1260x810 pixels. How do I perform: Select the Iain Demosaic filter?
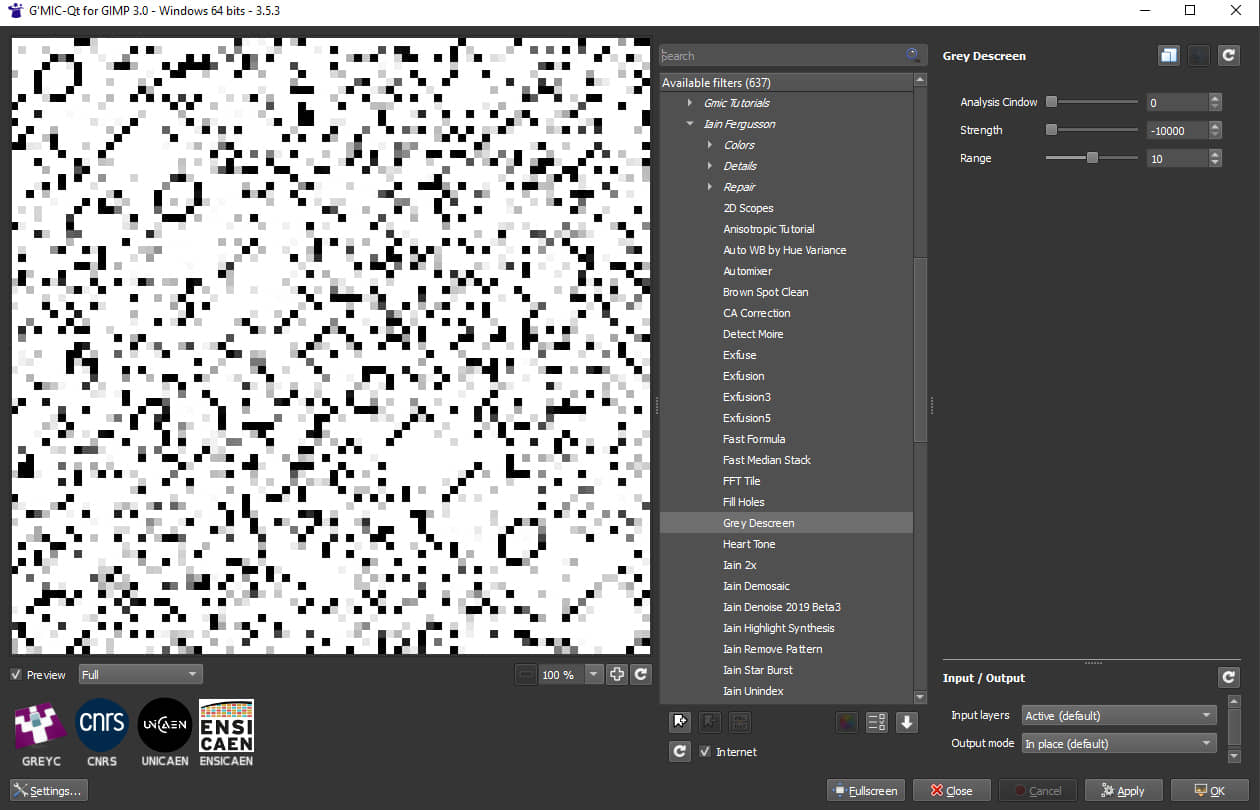(756, 586)
